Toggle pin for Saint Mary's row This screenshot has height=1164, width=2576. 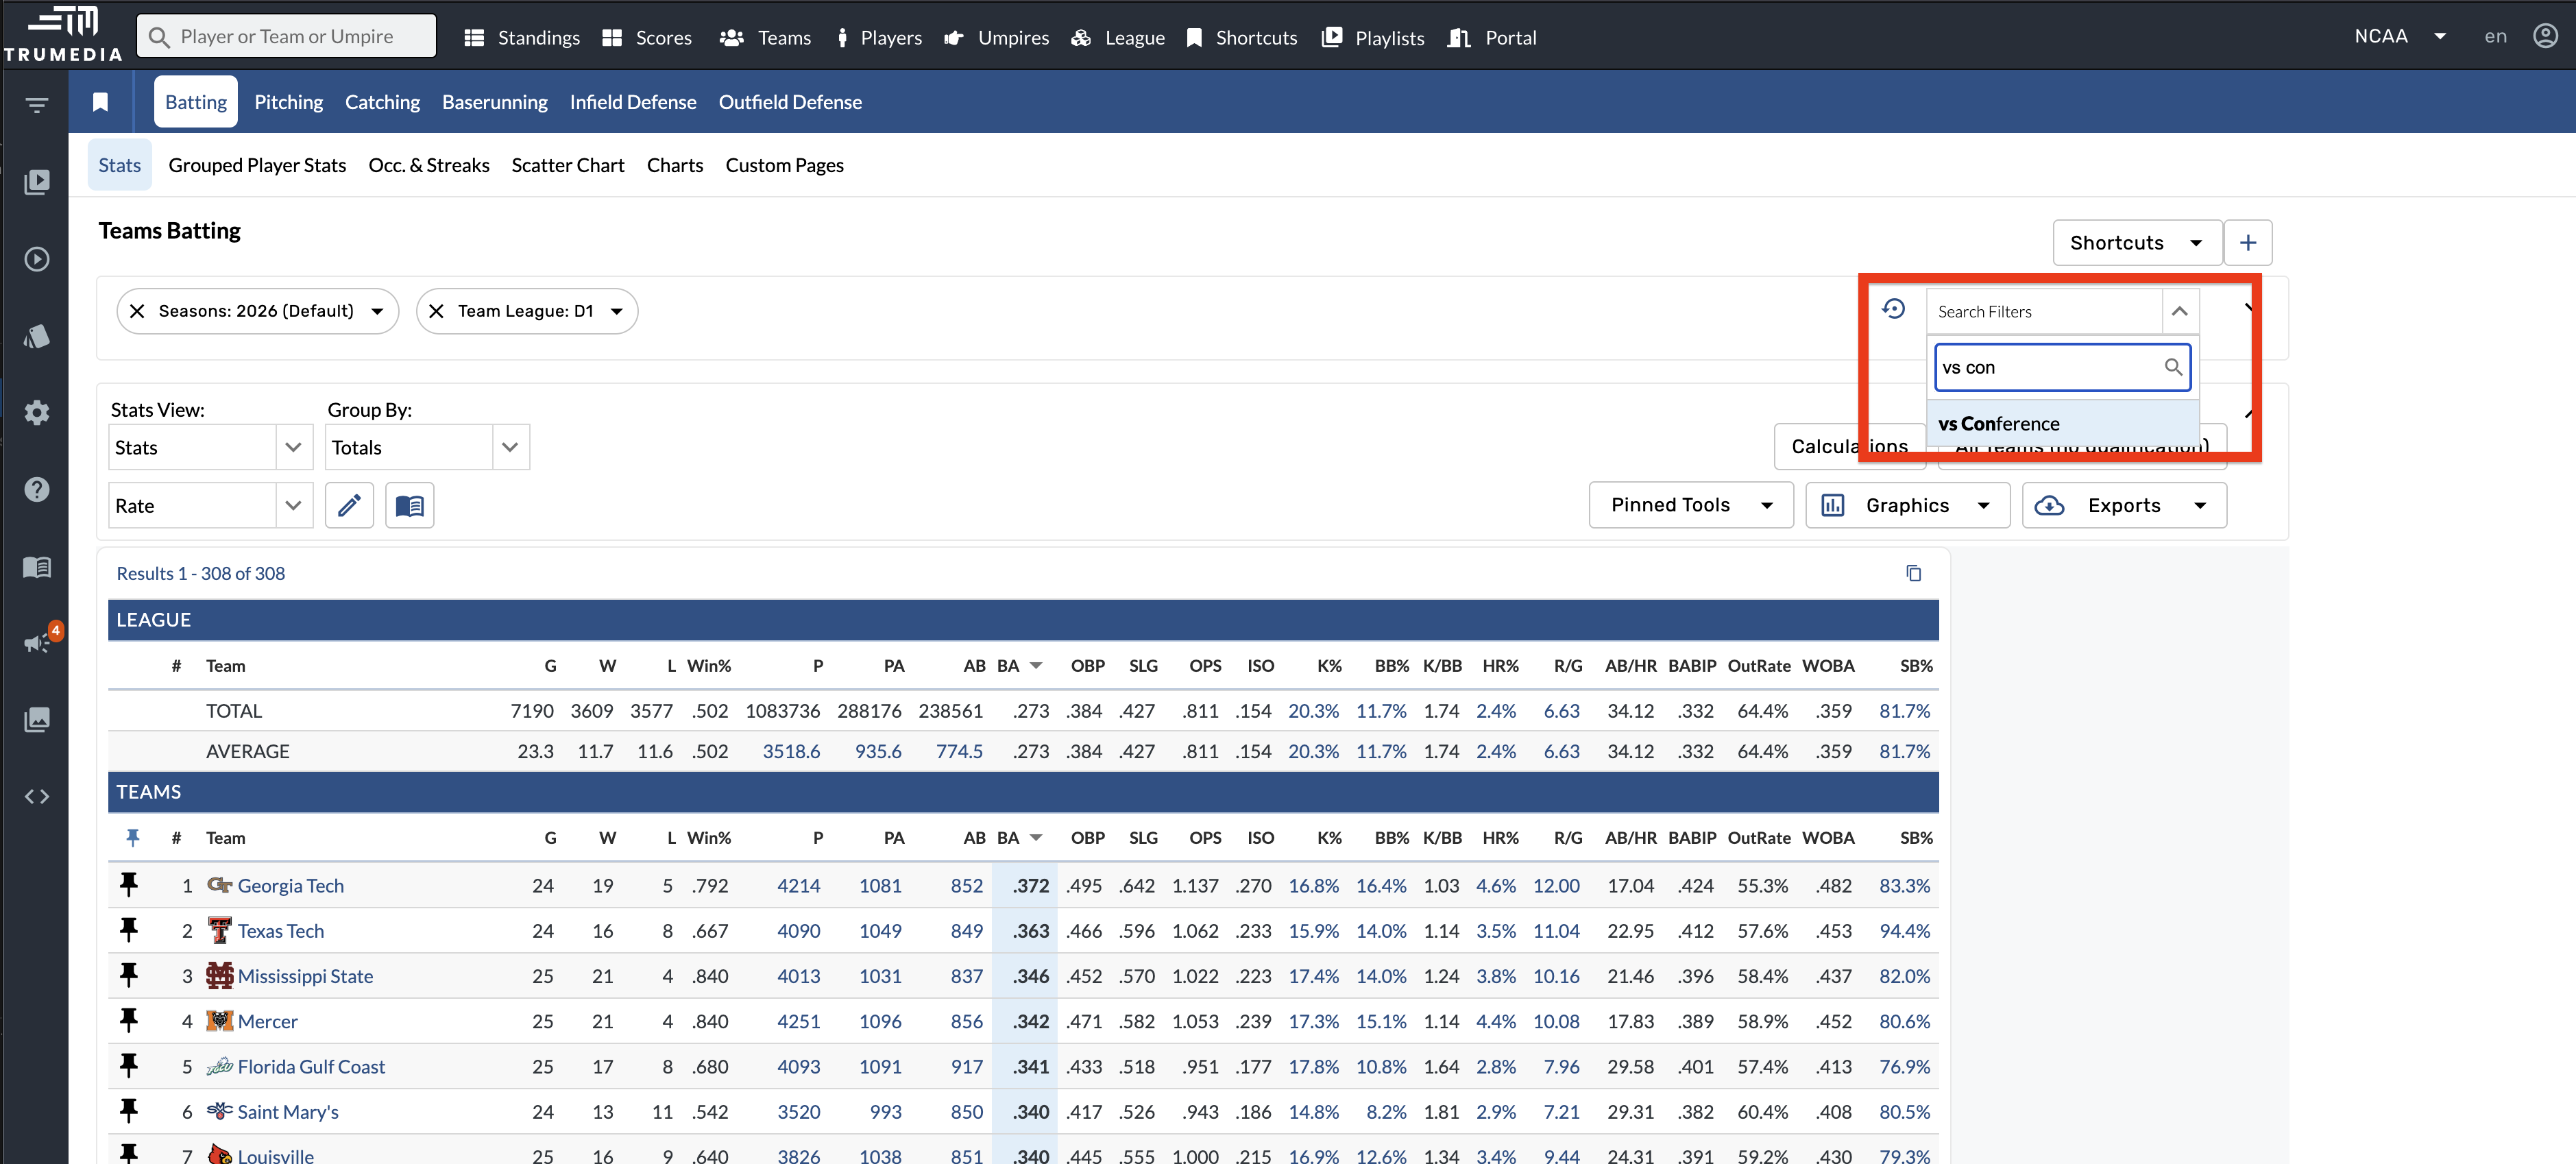click(x=129, y=1111)
